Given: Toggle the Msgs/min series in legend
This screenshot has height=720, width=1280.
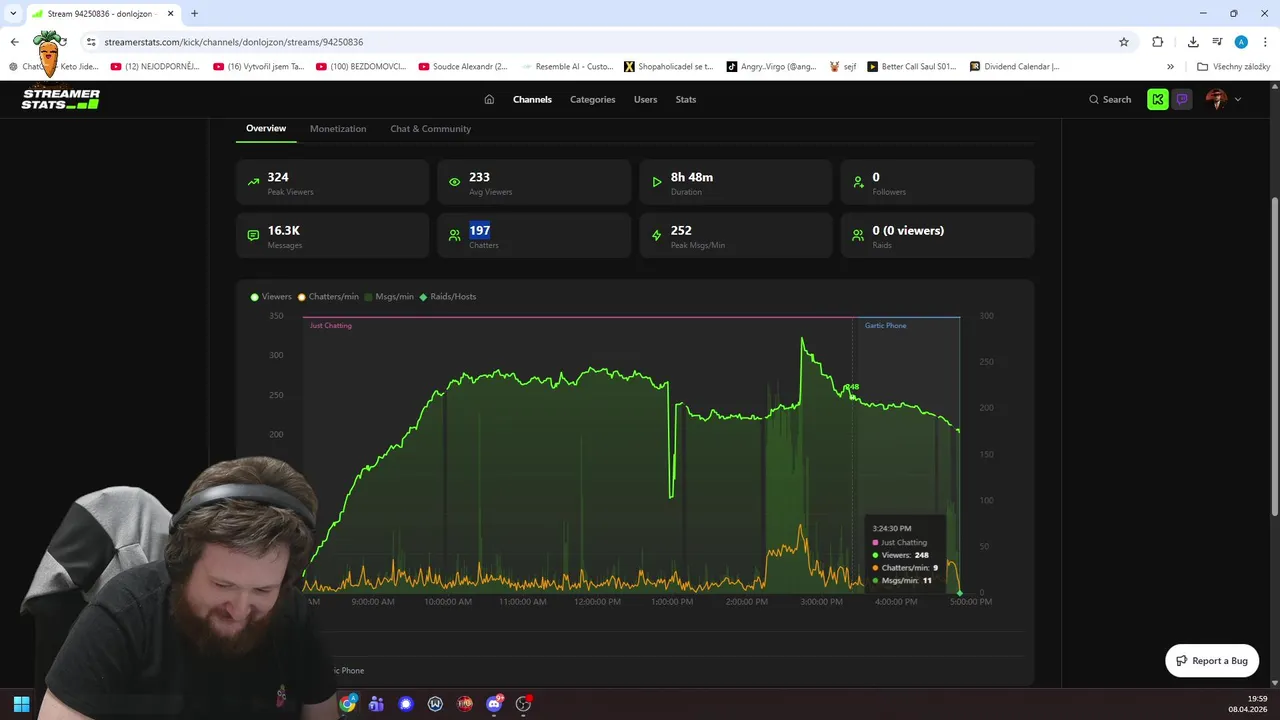Looking at the screenshot, I should point(389,297).
